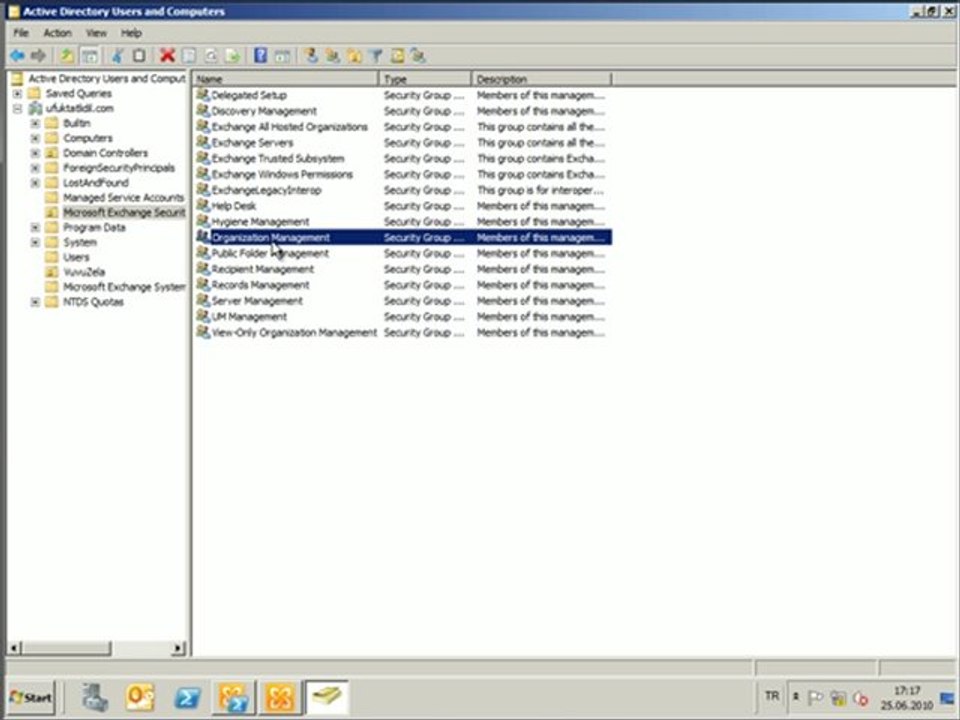
Task: Expand the Saved Queries node
Action: click(18, 94)
